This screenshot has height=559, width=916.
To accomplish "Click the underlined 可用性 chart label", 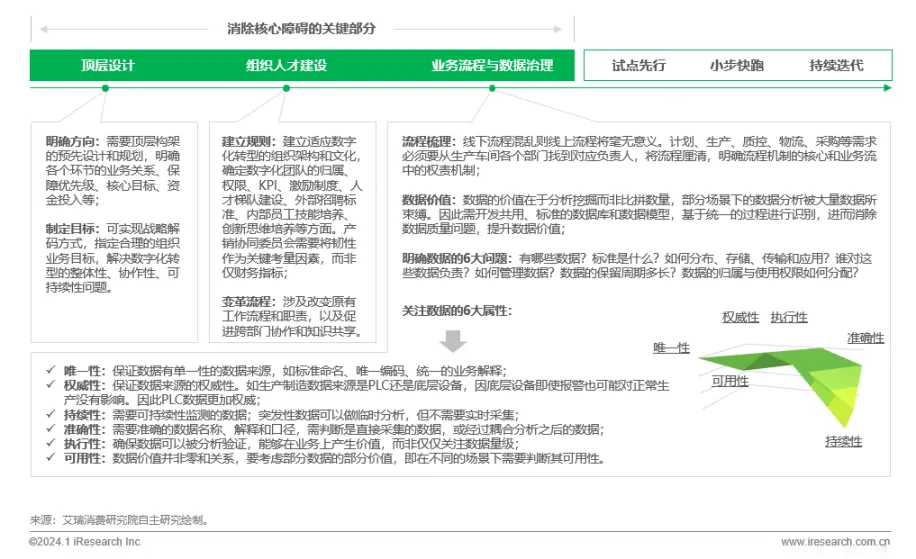I will click(x=730, y=381).
